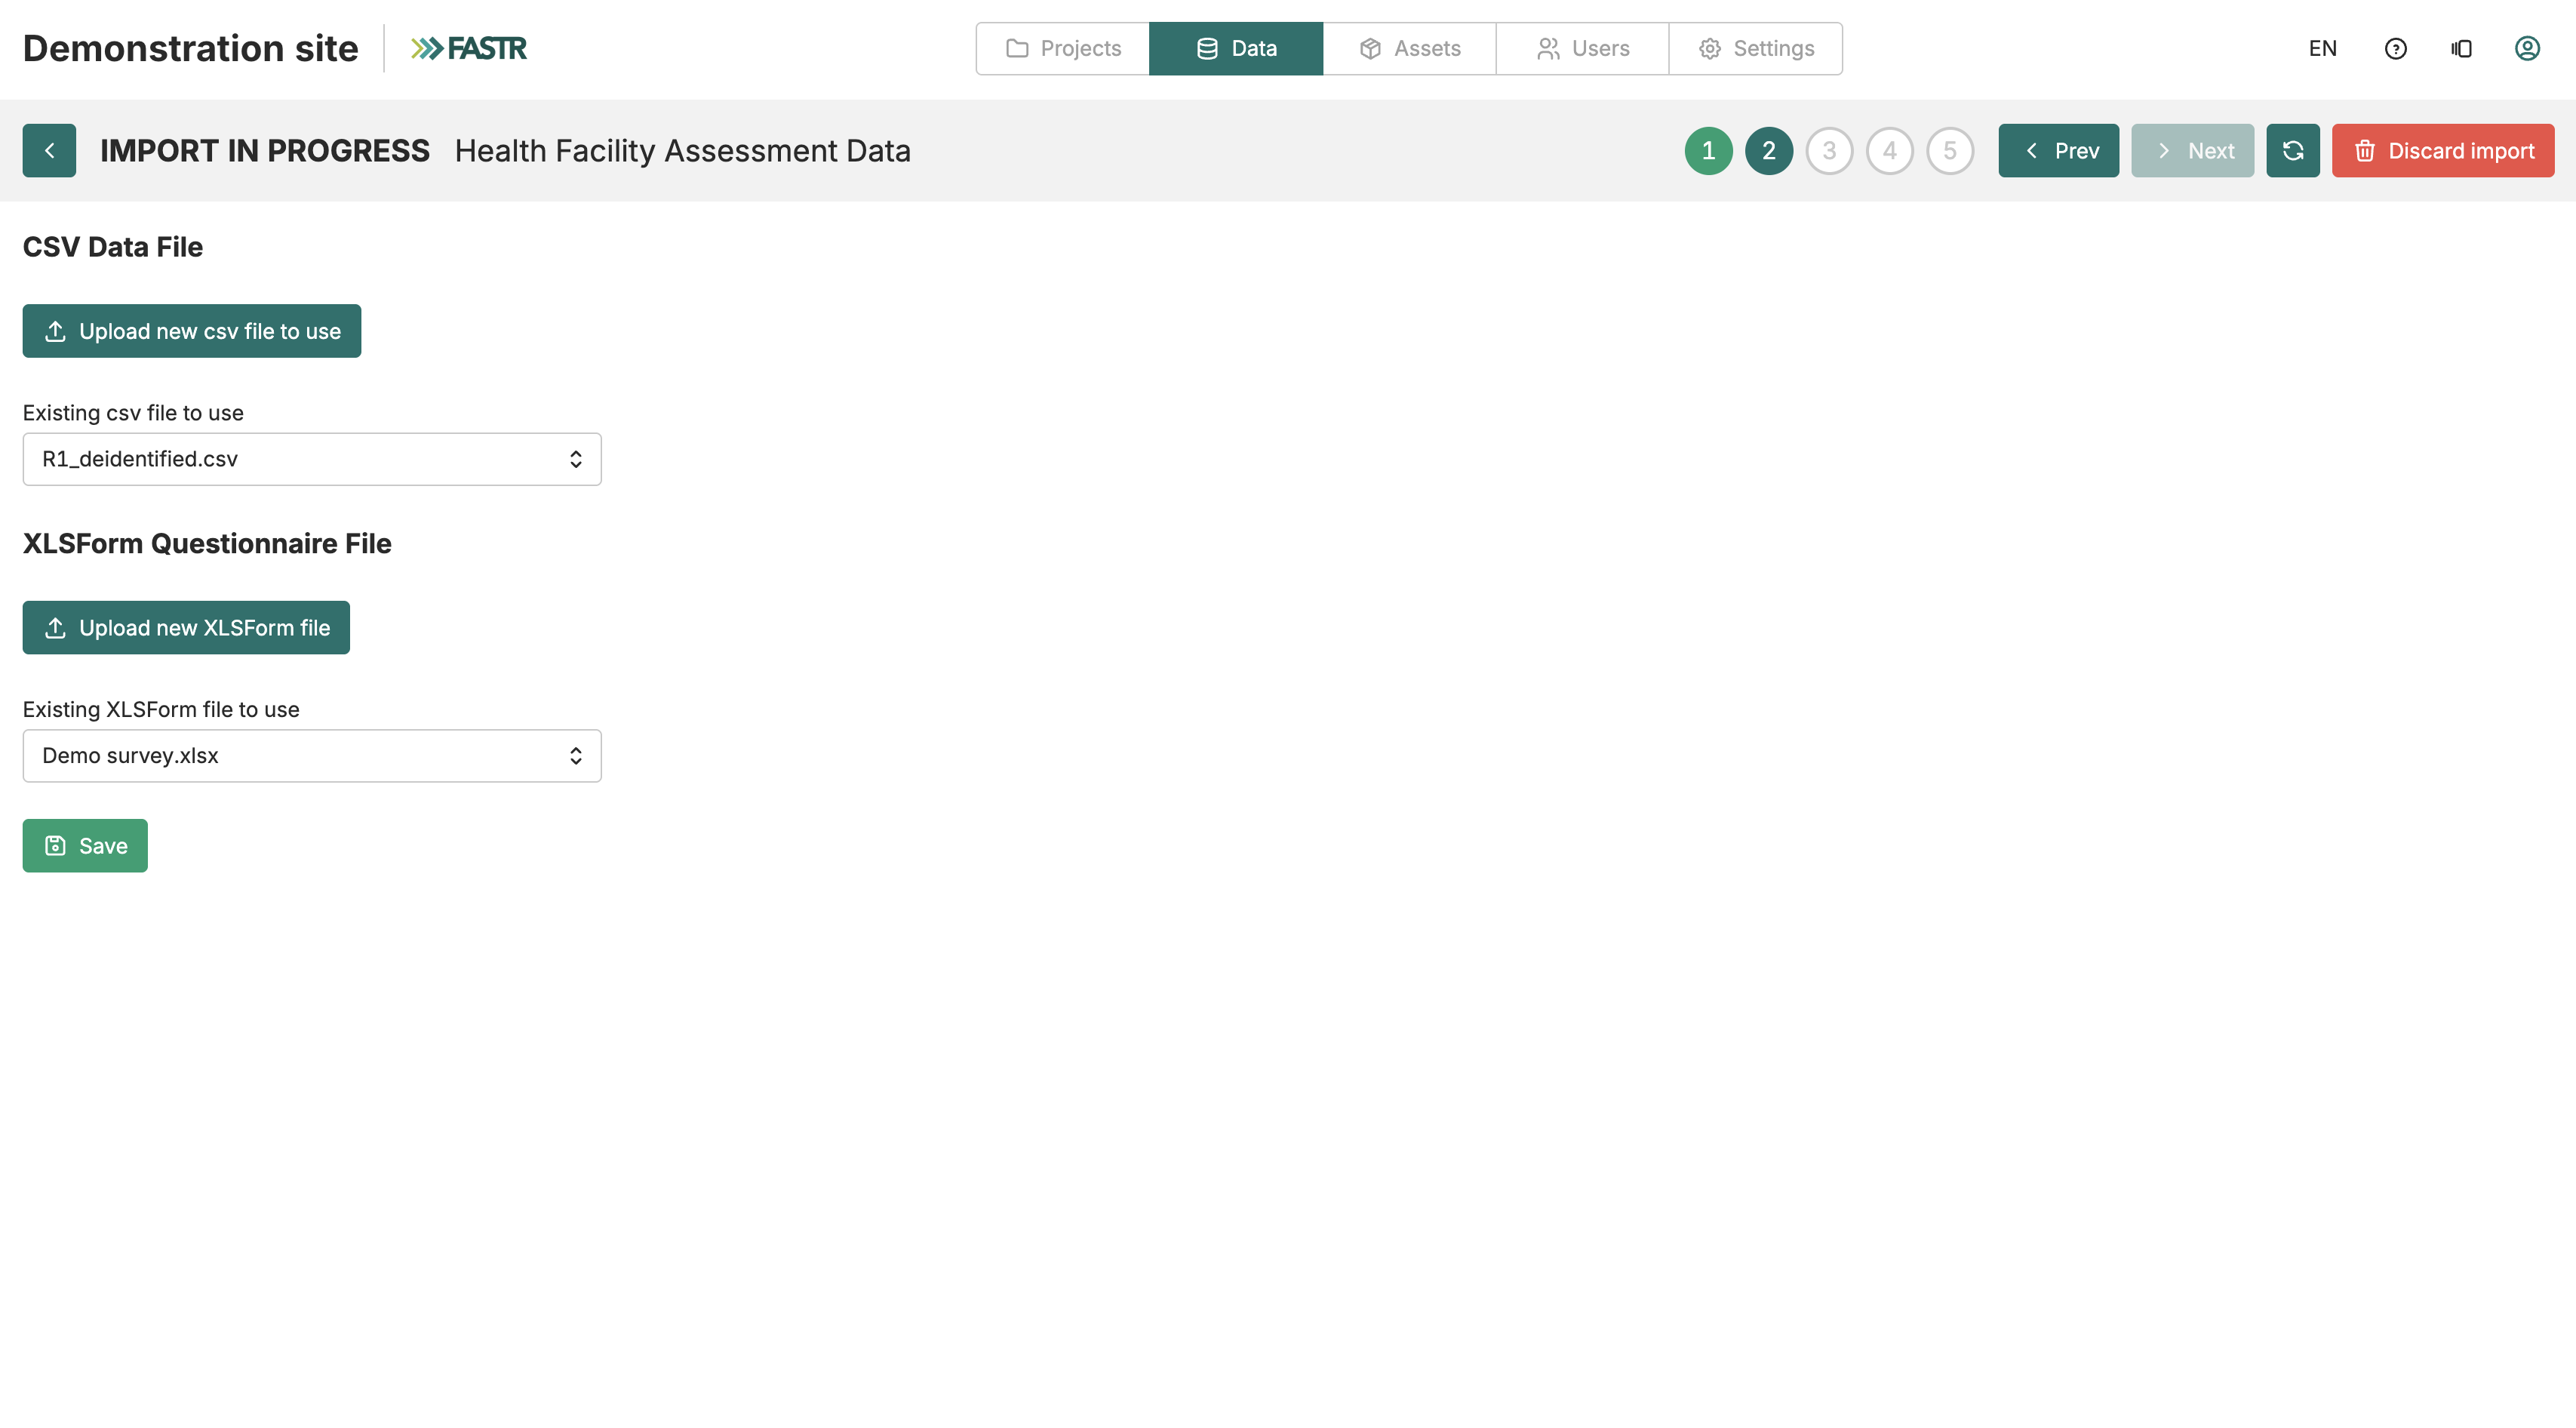
Task: Jump to import step 1
Action: [x=1709, y=151]
